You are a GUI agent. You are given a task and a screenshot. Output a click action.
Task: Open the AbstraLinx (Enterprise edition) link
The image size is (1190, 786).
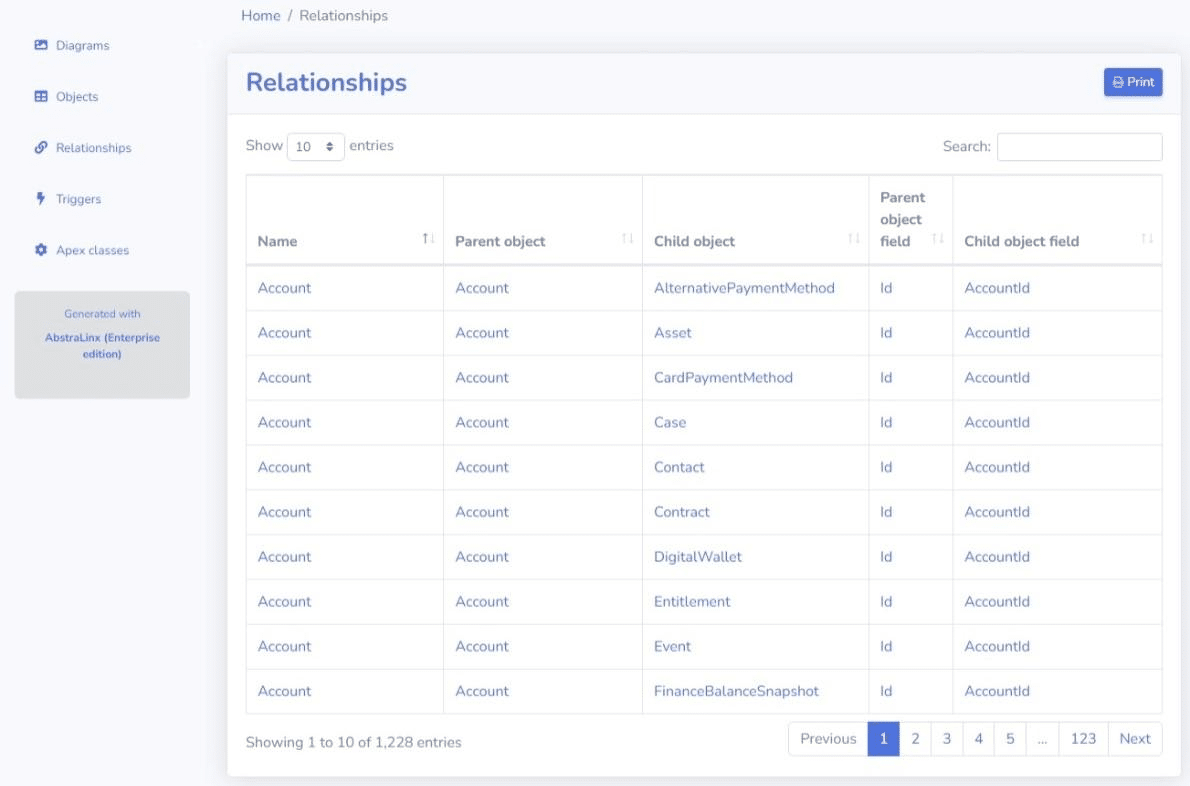102,345
